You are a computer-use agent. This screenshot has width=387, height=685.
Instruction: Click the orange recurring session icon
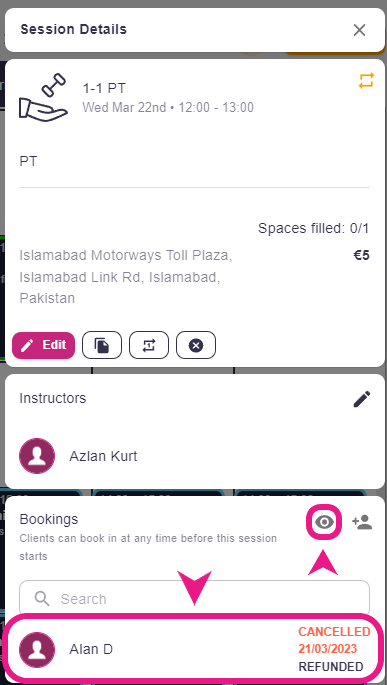click(x=366, y=81)
